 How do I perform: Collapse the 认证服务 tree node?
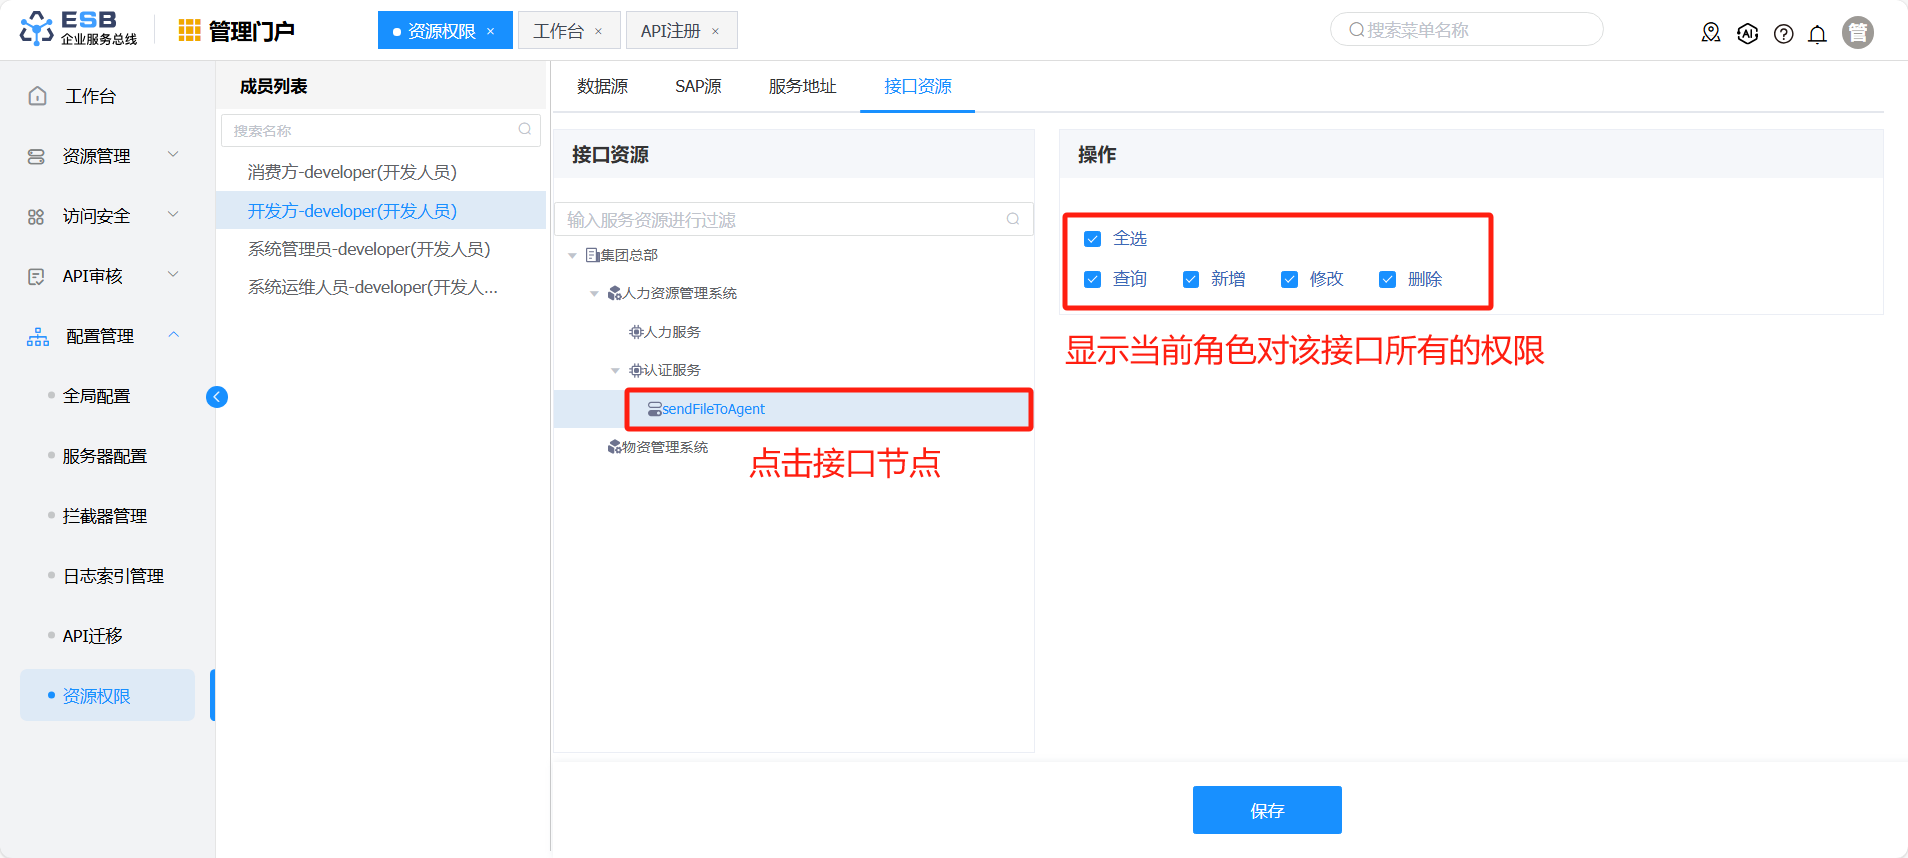coord(615,371)
